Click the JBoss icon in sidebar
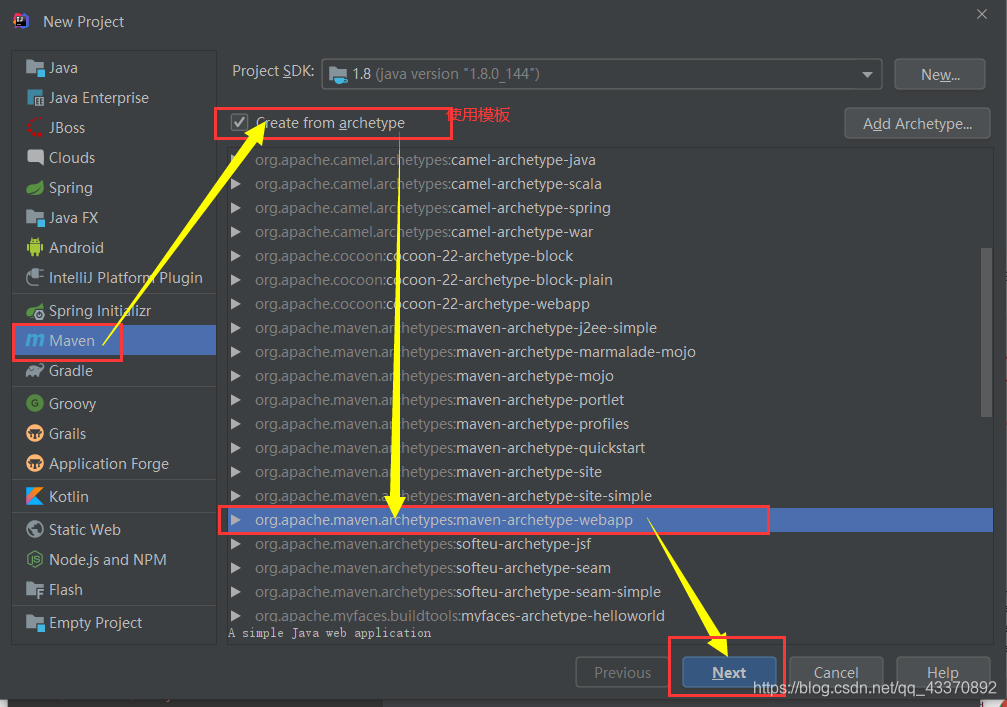 tap(35, 128)
